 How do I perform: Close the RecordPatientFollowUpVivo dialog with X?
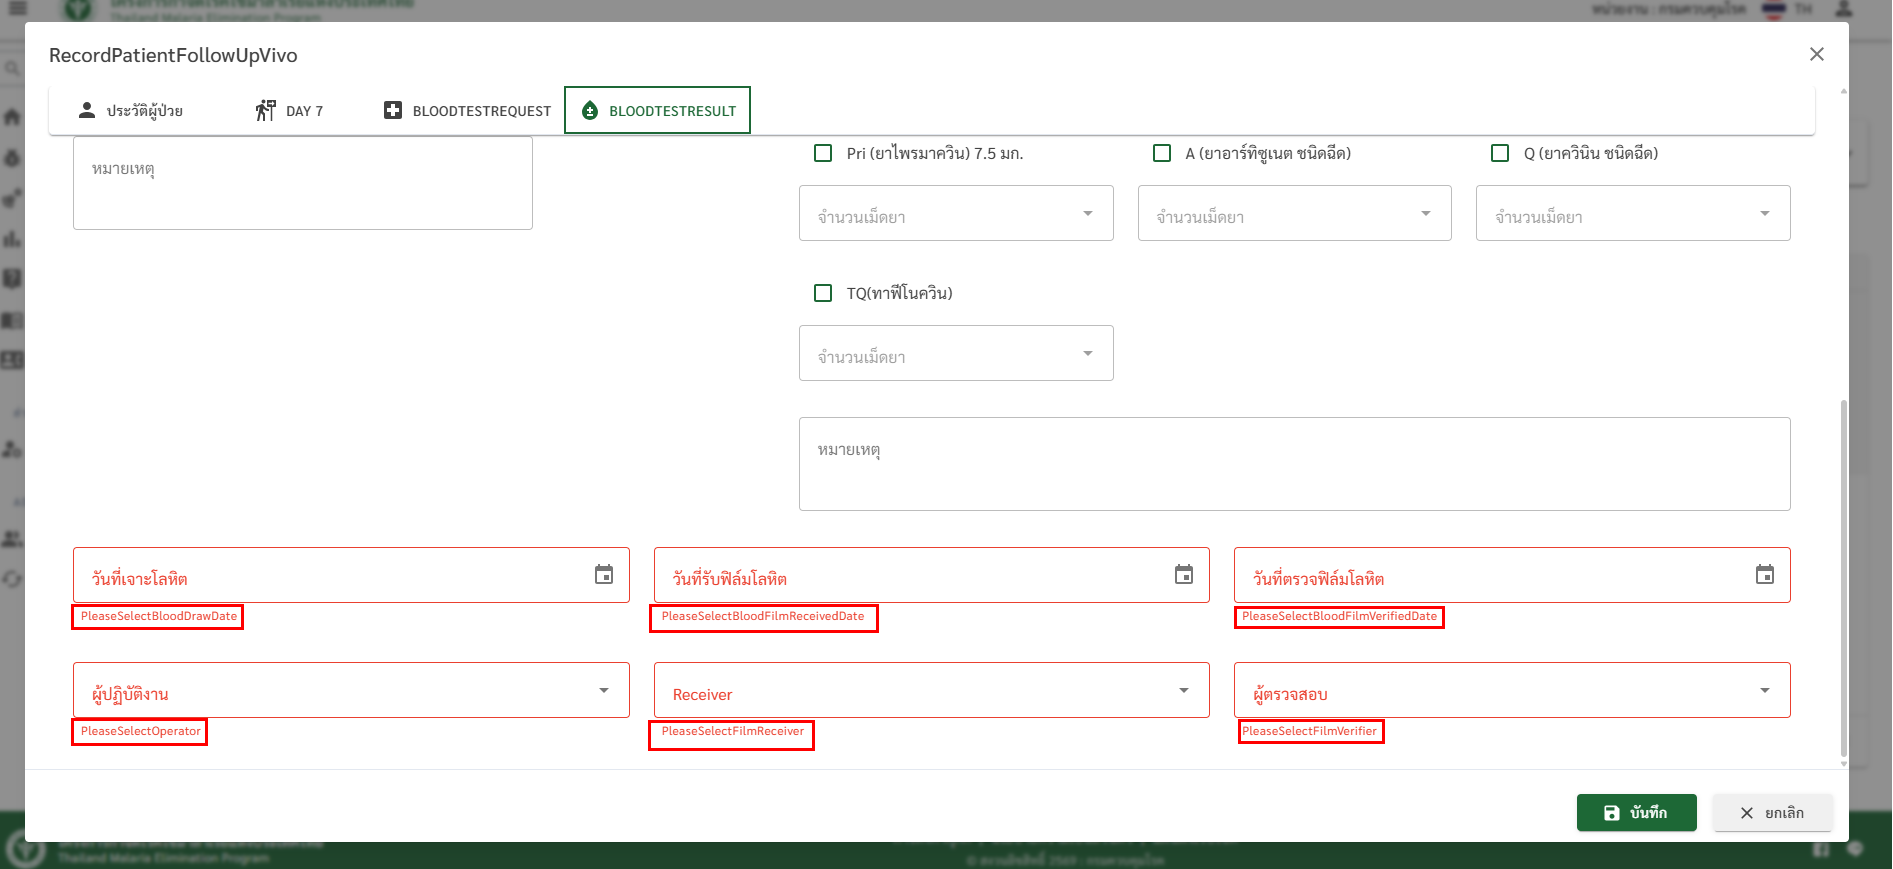tap(1816, 54)
